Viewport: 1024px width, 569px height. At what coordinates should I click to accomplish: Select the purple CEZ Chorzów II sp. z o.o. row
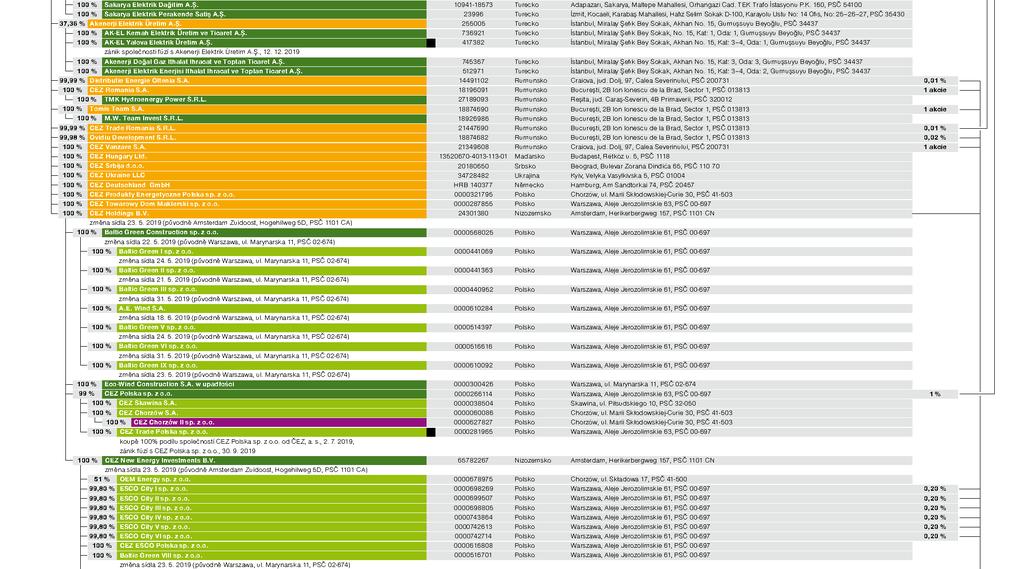click(280, 422)
